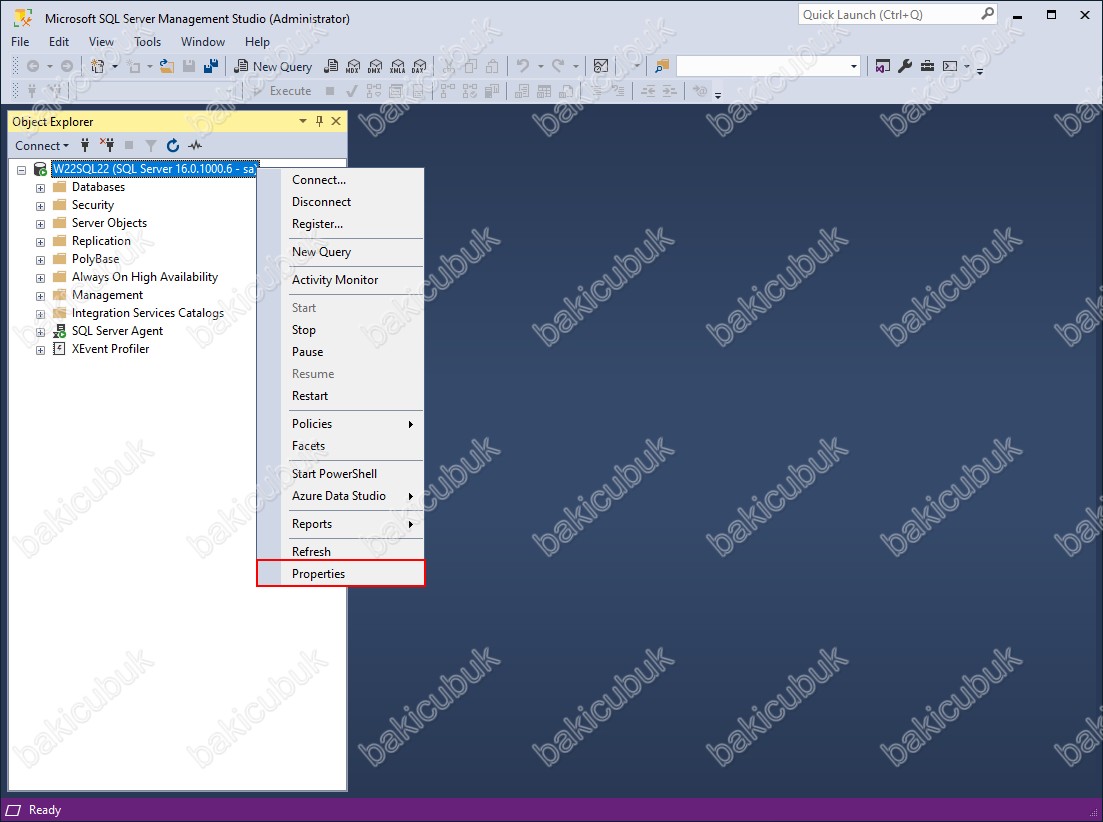Expand the Databases node
The height and width of the screenshot is (822, 1103).
click(40, 188)
